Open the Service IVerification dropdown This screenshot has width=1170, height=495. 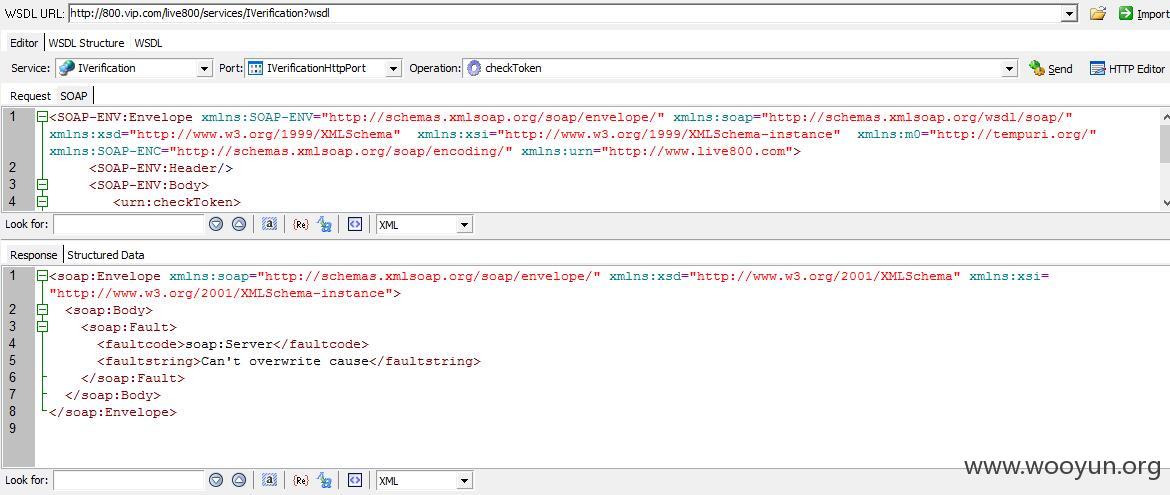click(204, 69)
